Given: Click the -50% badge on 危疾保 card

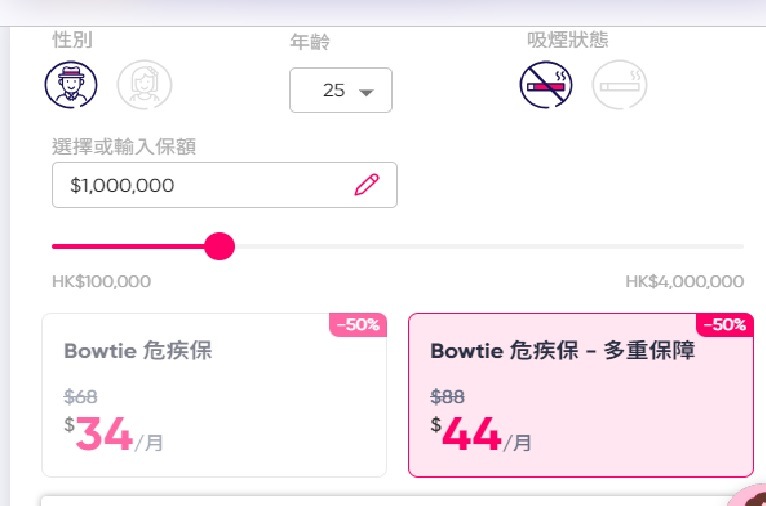Looking at the screenshot, I should (x=358, y=325).
